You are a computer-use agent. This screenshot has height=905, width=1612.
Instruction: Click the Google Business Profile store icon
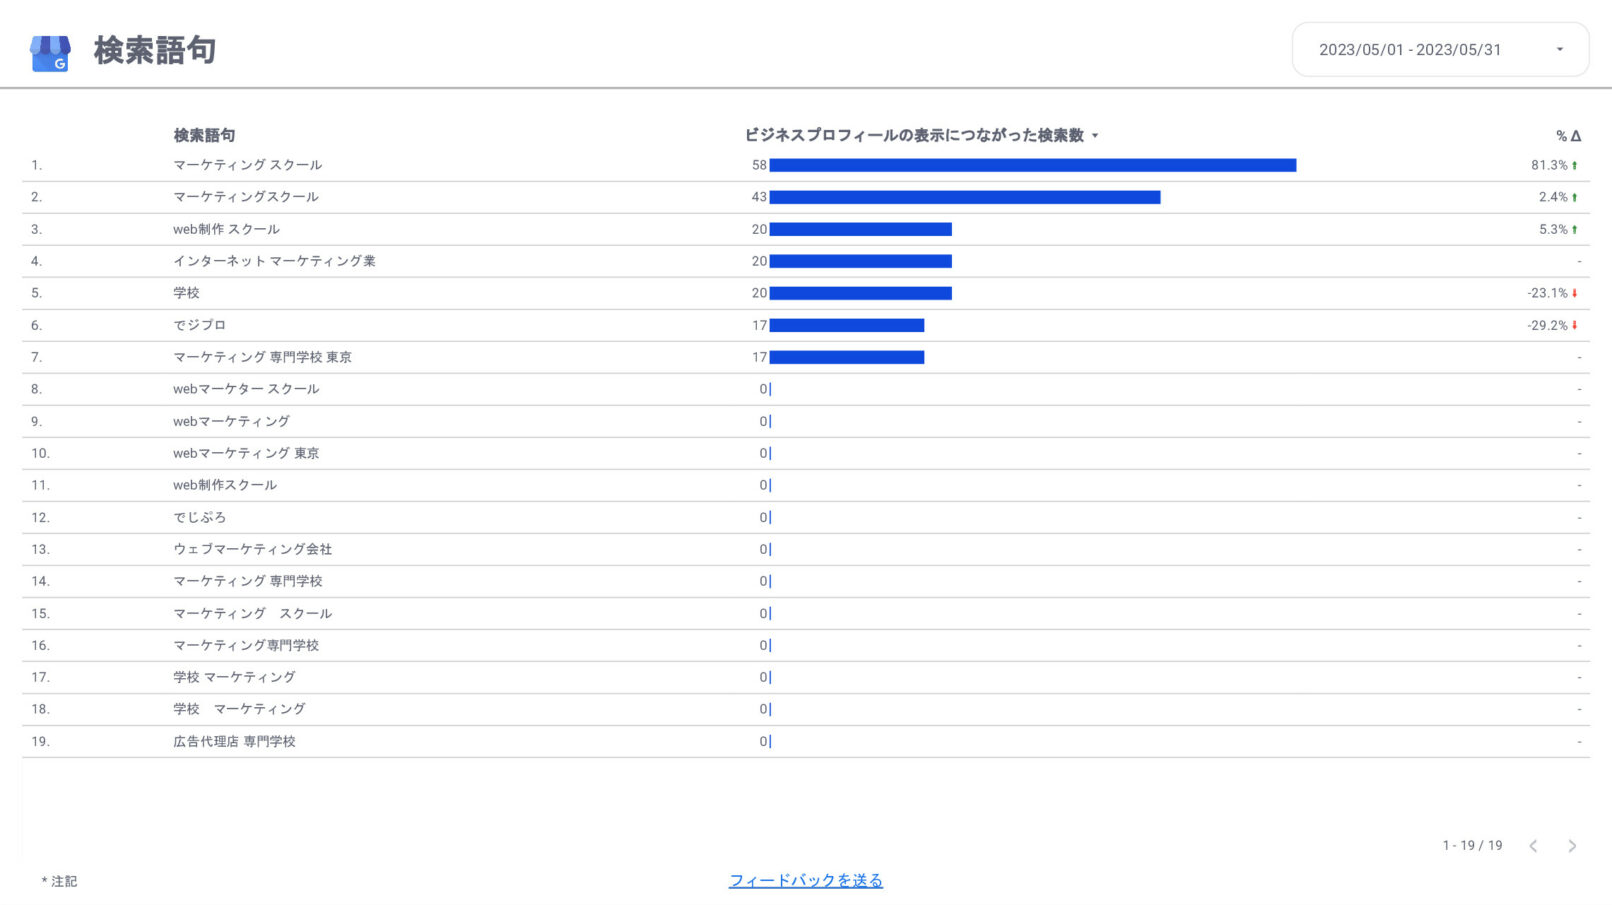coord(50,53)
